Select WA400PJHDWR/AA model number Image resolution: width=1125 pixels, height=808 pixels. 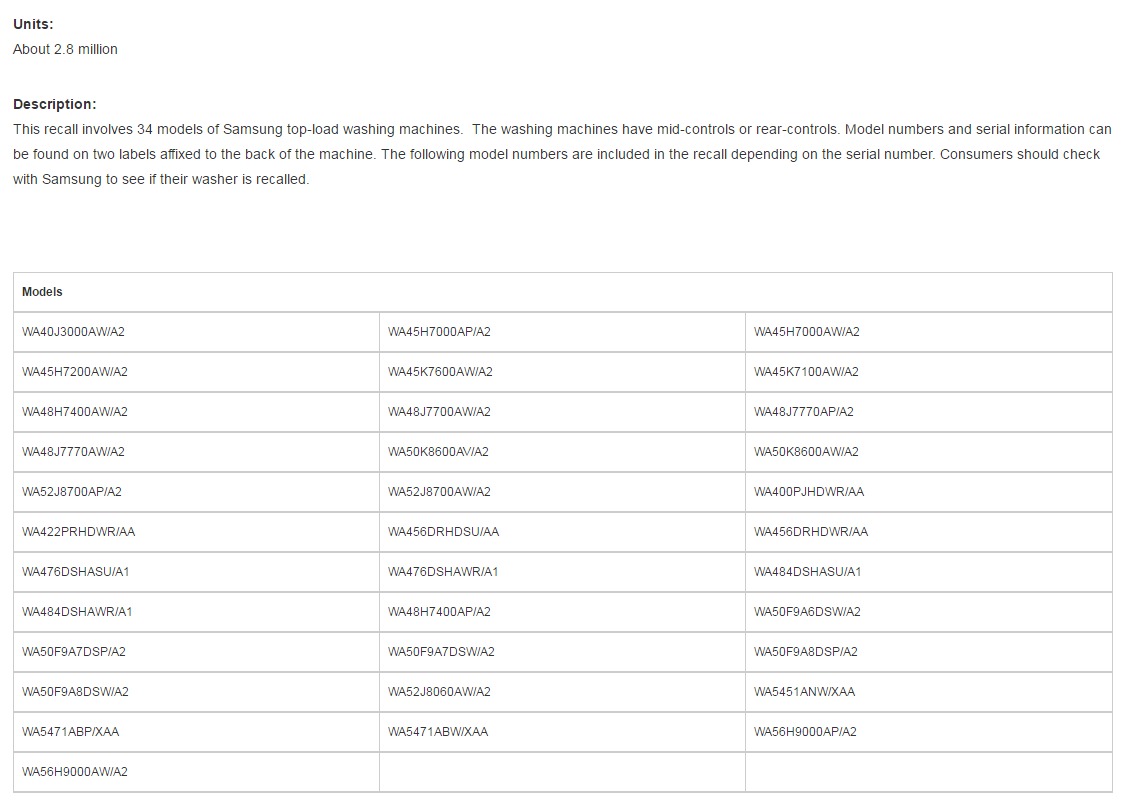tap(809, 492)
